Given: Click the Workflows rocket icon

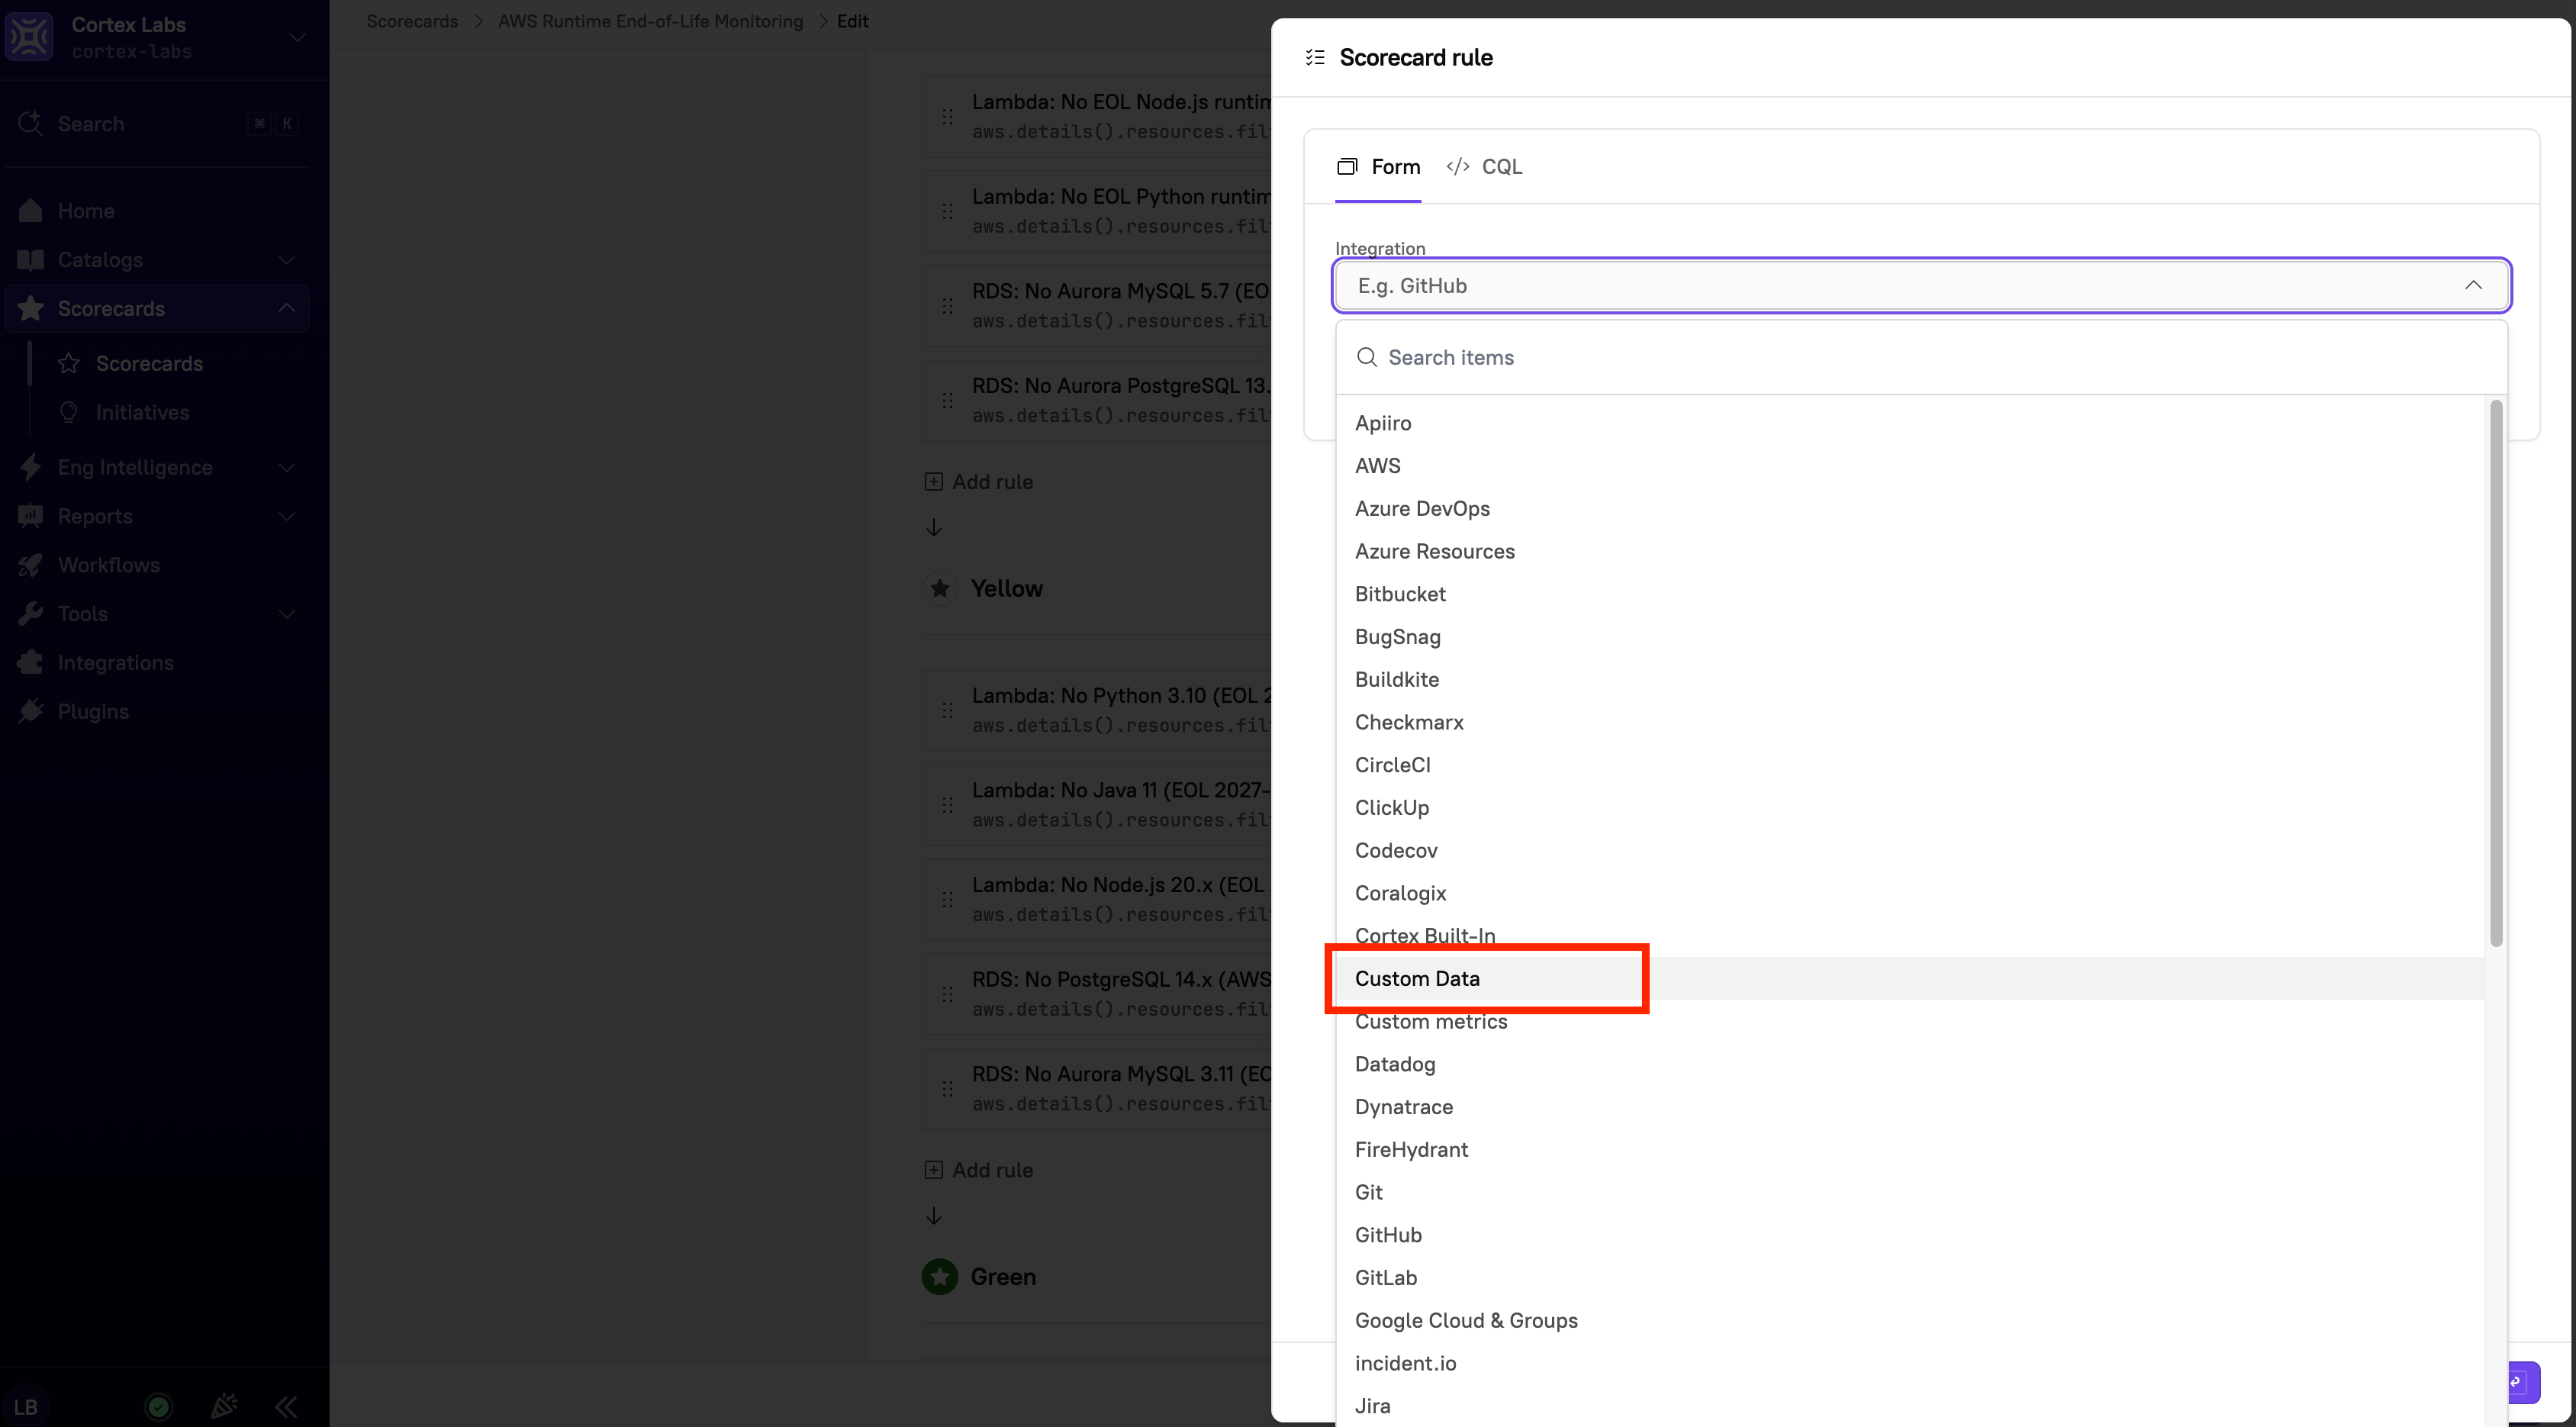Looking at the screenshot, I should click(31, 565).
